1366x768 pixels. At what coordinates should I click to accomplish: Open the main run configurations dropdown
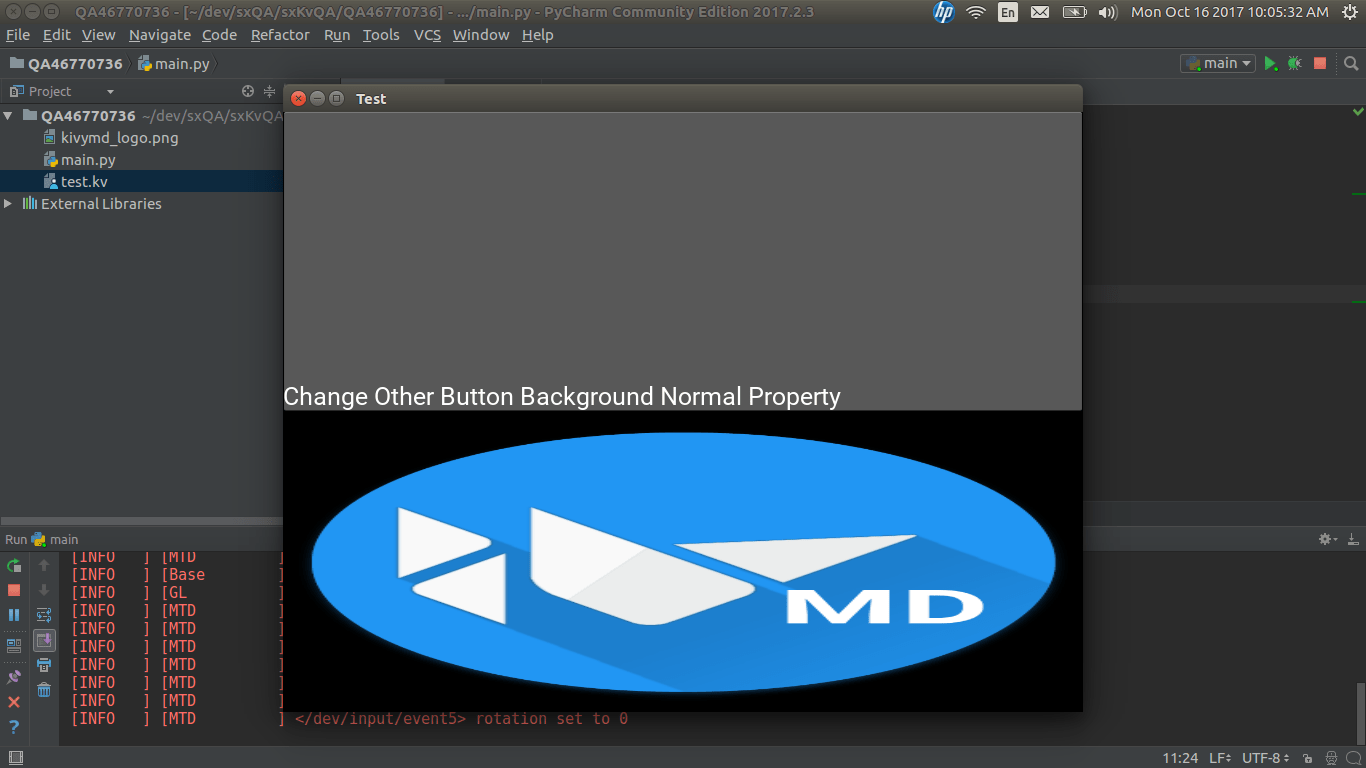tap(1217, 63)
